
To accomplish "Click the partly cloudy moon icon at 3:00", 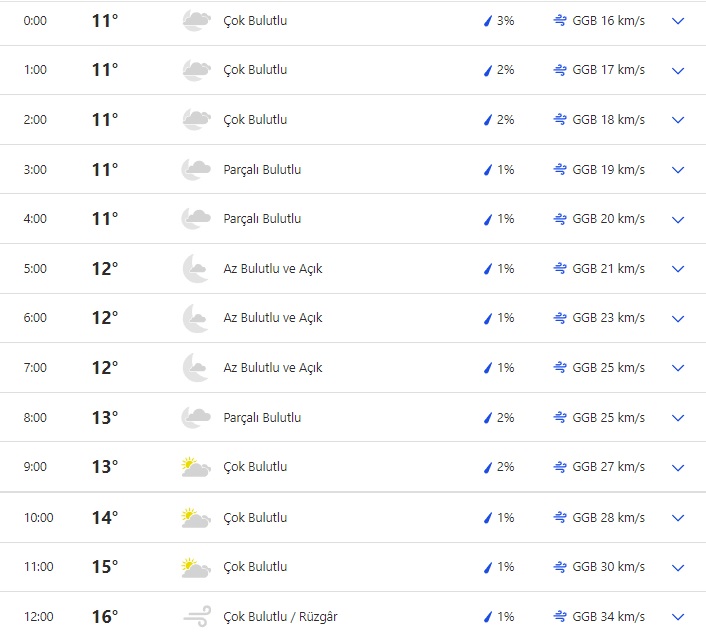I will pyautogui.click(x=196, y=169).
